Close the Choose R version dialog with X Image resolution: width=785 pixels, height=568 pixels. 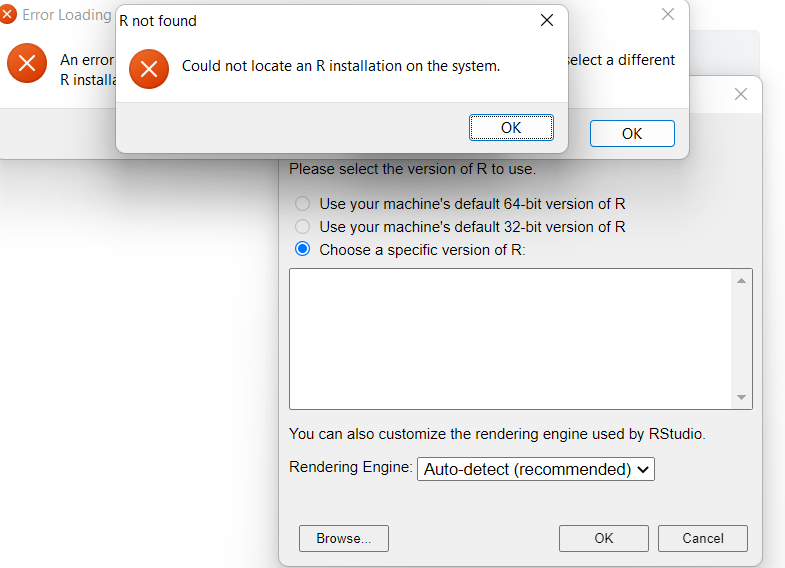pyautogui.click(x=741, y=94)
